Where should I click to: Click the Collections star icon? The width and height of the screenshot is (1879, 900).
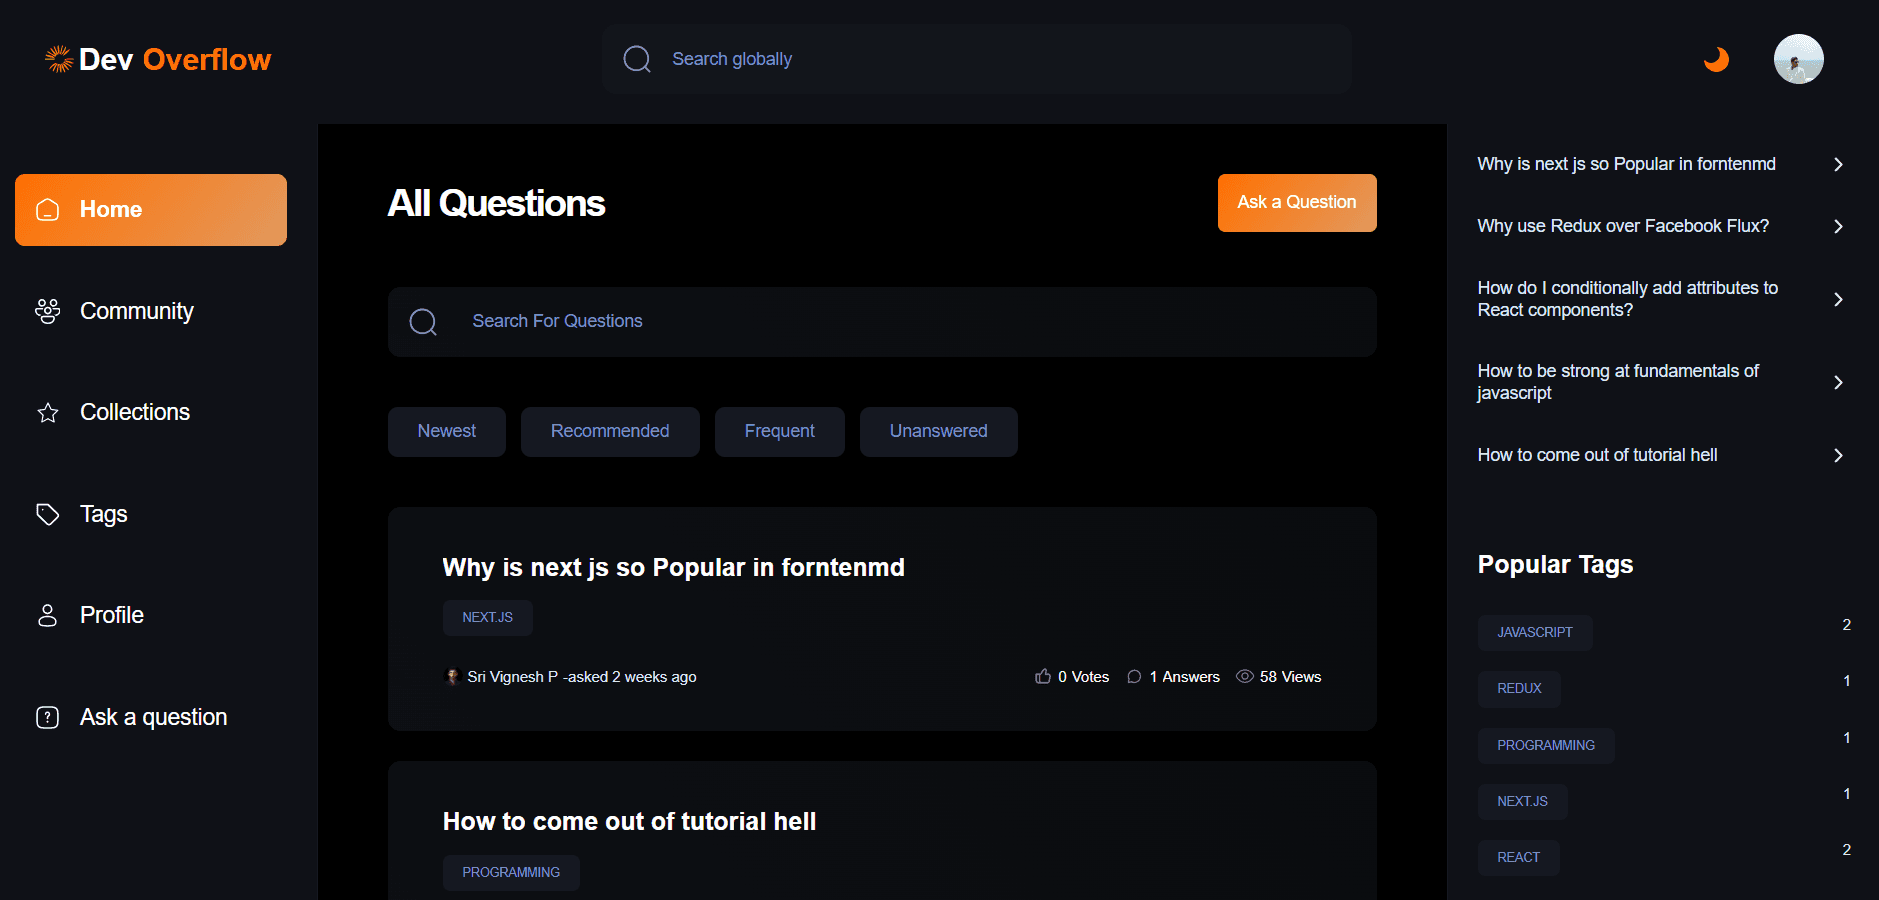pyautogui.click(x=47, y=412)
